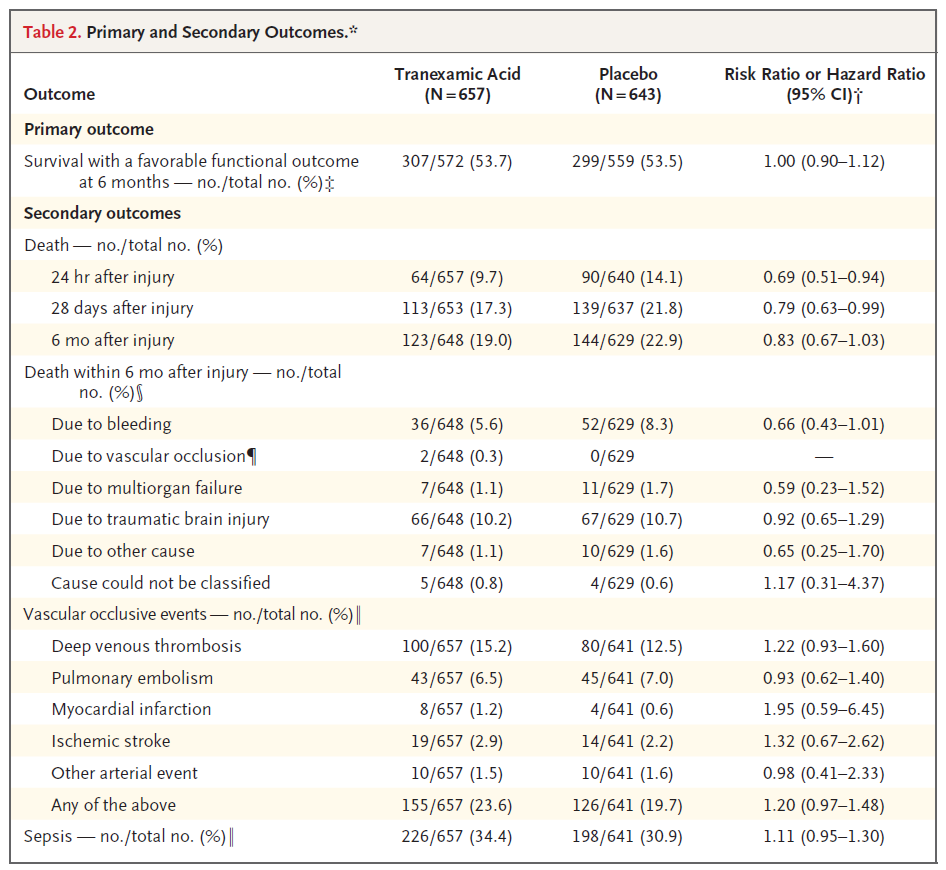The height and width of the screenshot is (870, 946).
Task: Select the Primary outcome section heading
Action: 89,129
